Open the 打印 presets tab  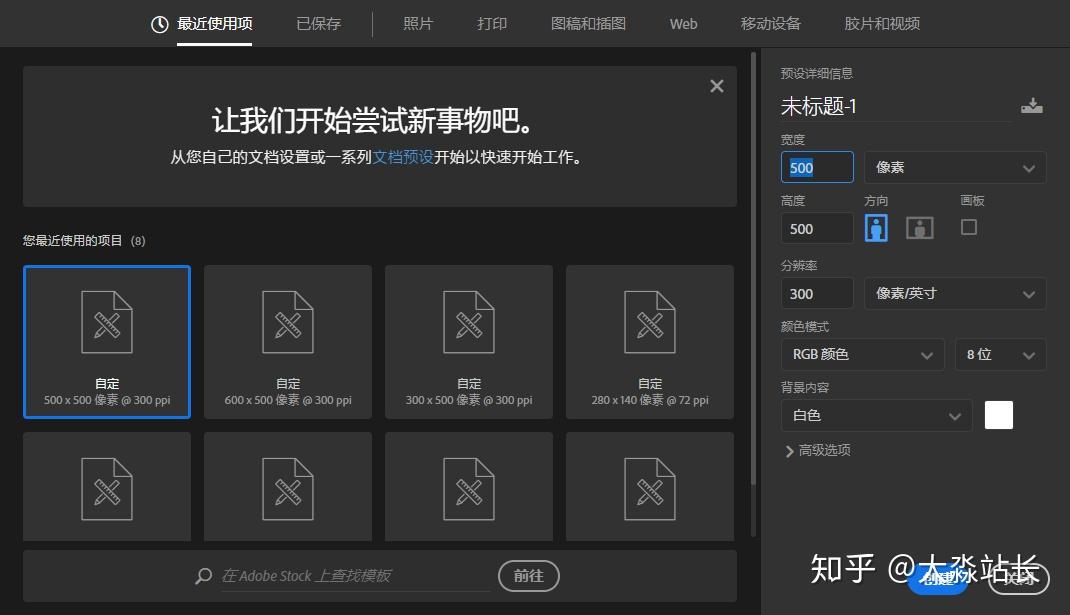point(492,24)
